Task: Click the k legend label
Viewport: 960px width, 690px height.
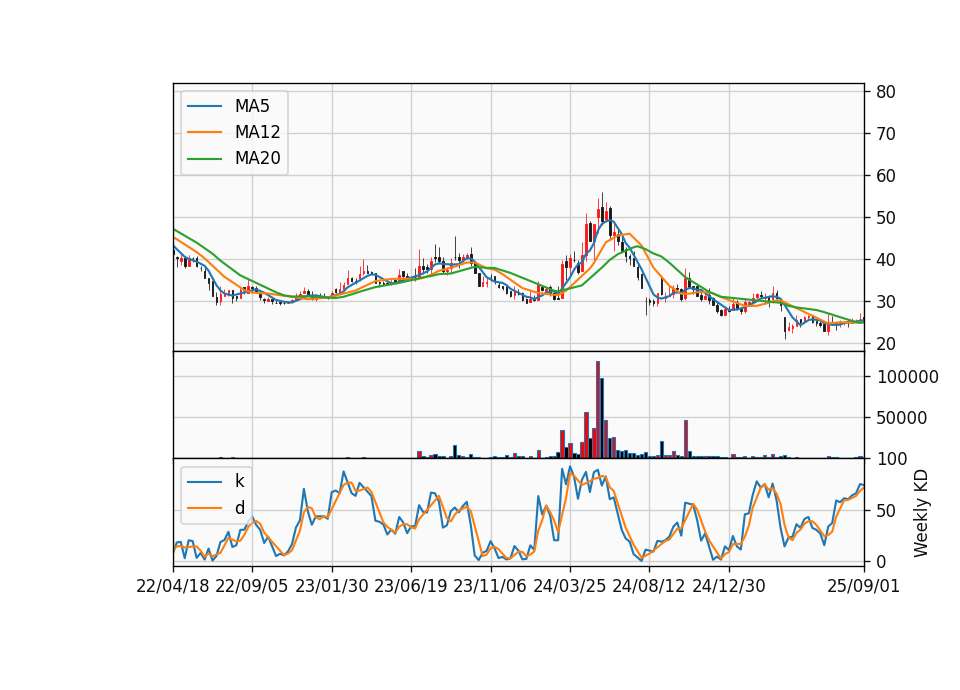Action: (x=239, y=481)
